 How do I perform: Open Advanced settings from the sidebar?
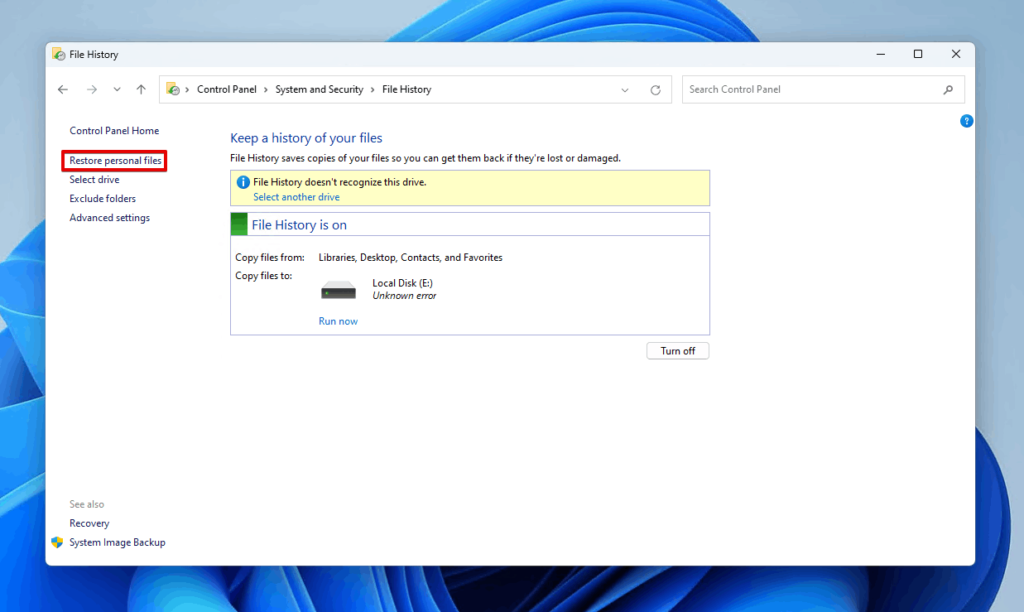(x=109, y=217)
